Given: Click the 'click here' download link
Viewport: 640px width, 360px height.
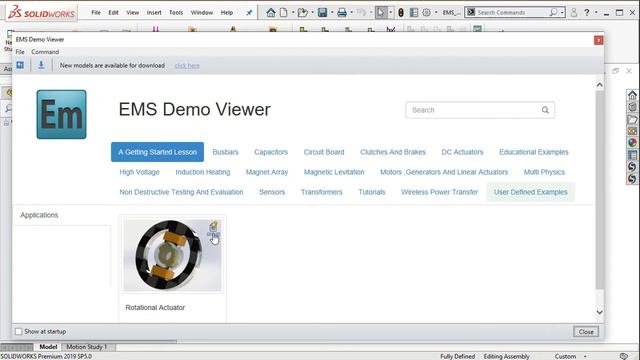Looking at the screenshot, I should 187,66.
